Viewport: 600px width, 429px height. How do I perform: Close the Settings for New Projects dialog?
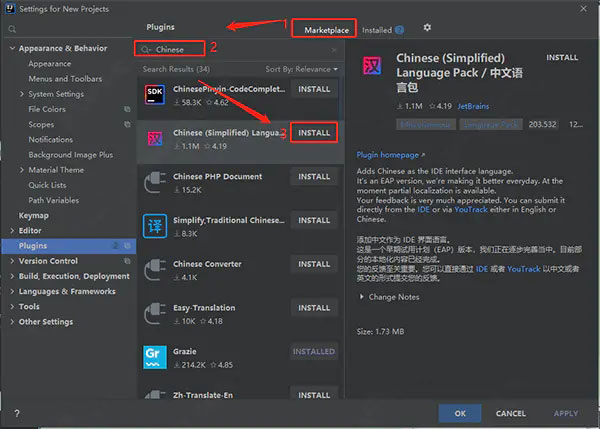pyautogui.click(x=583, y=8)
